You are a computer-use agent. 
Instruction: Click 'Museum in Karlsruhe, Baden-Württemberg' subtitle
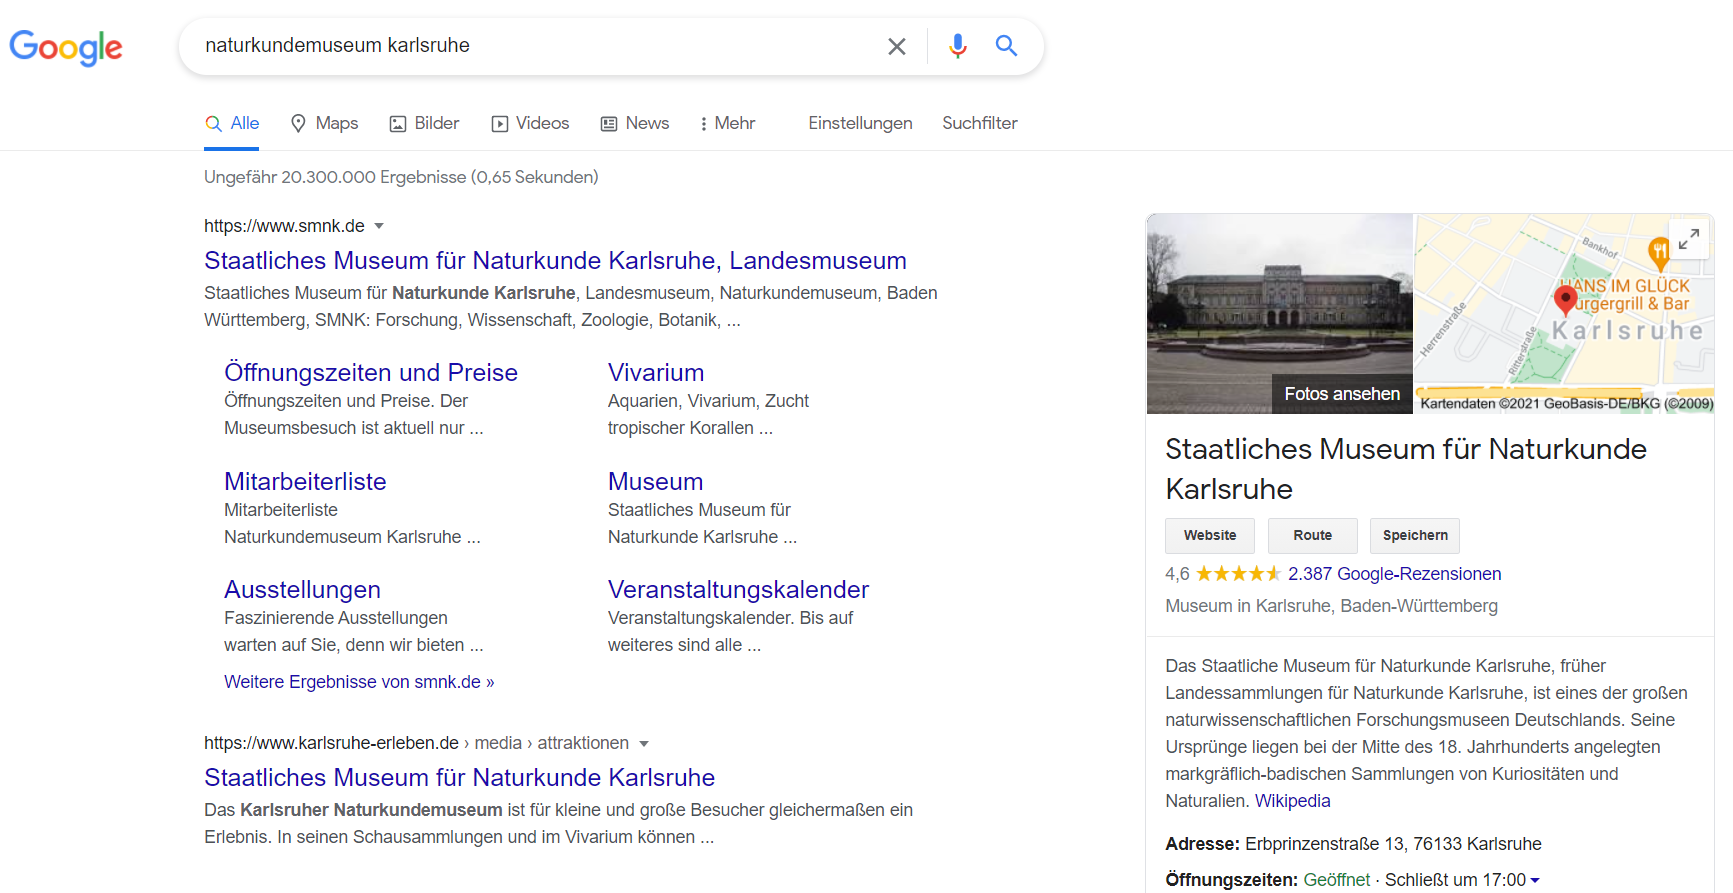coord(1331,606)
